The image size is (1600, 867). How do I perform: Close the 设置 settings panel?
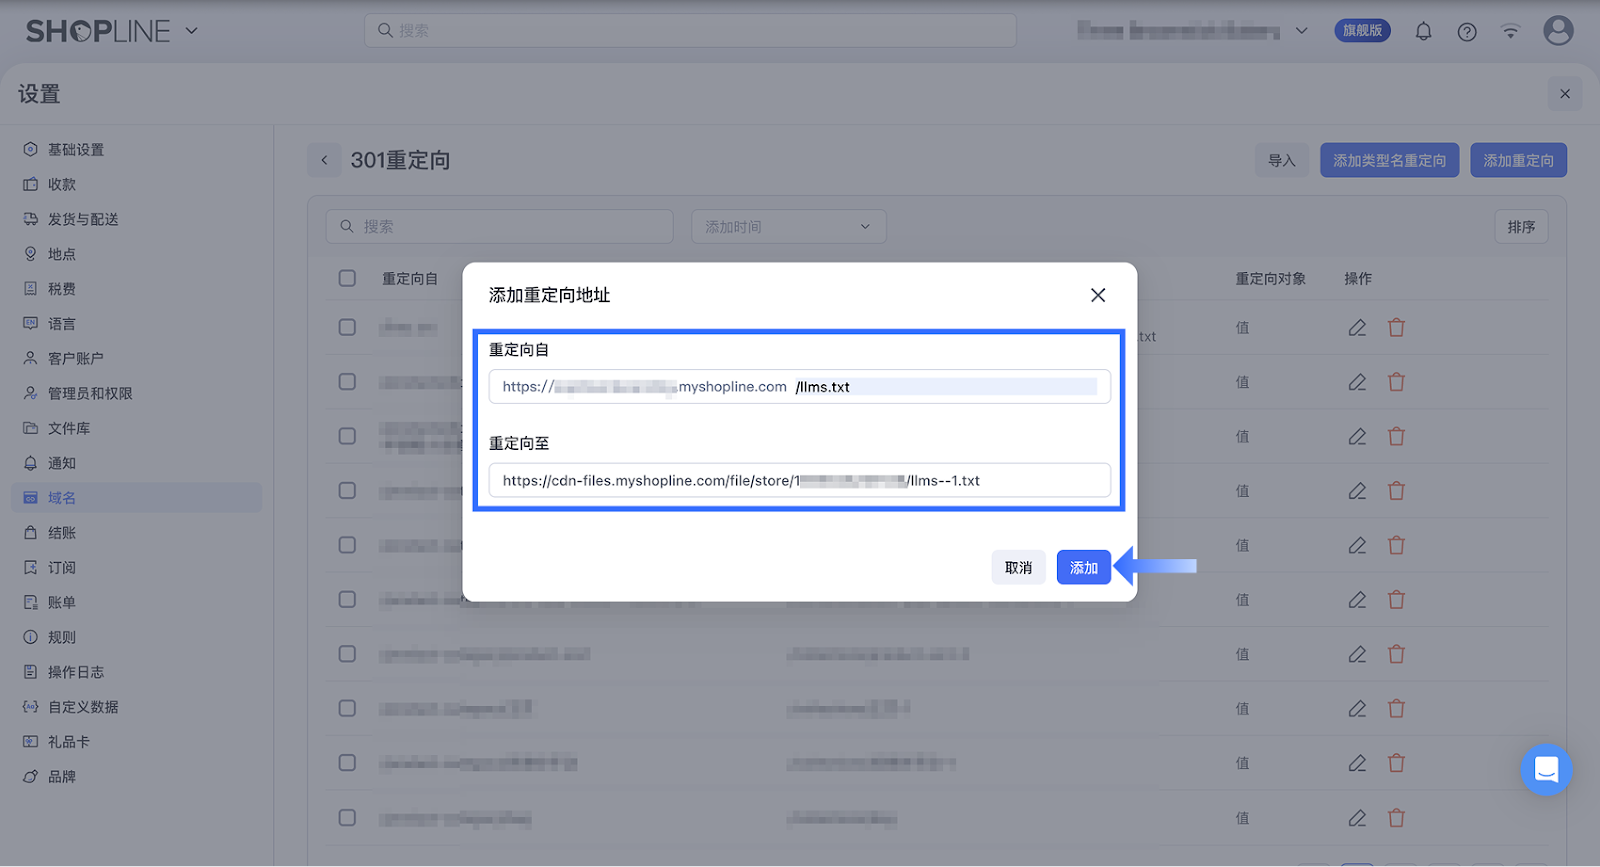(x=1565, y=94)
